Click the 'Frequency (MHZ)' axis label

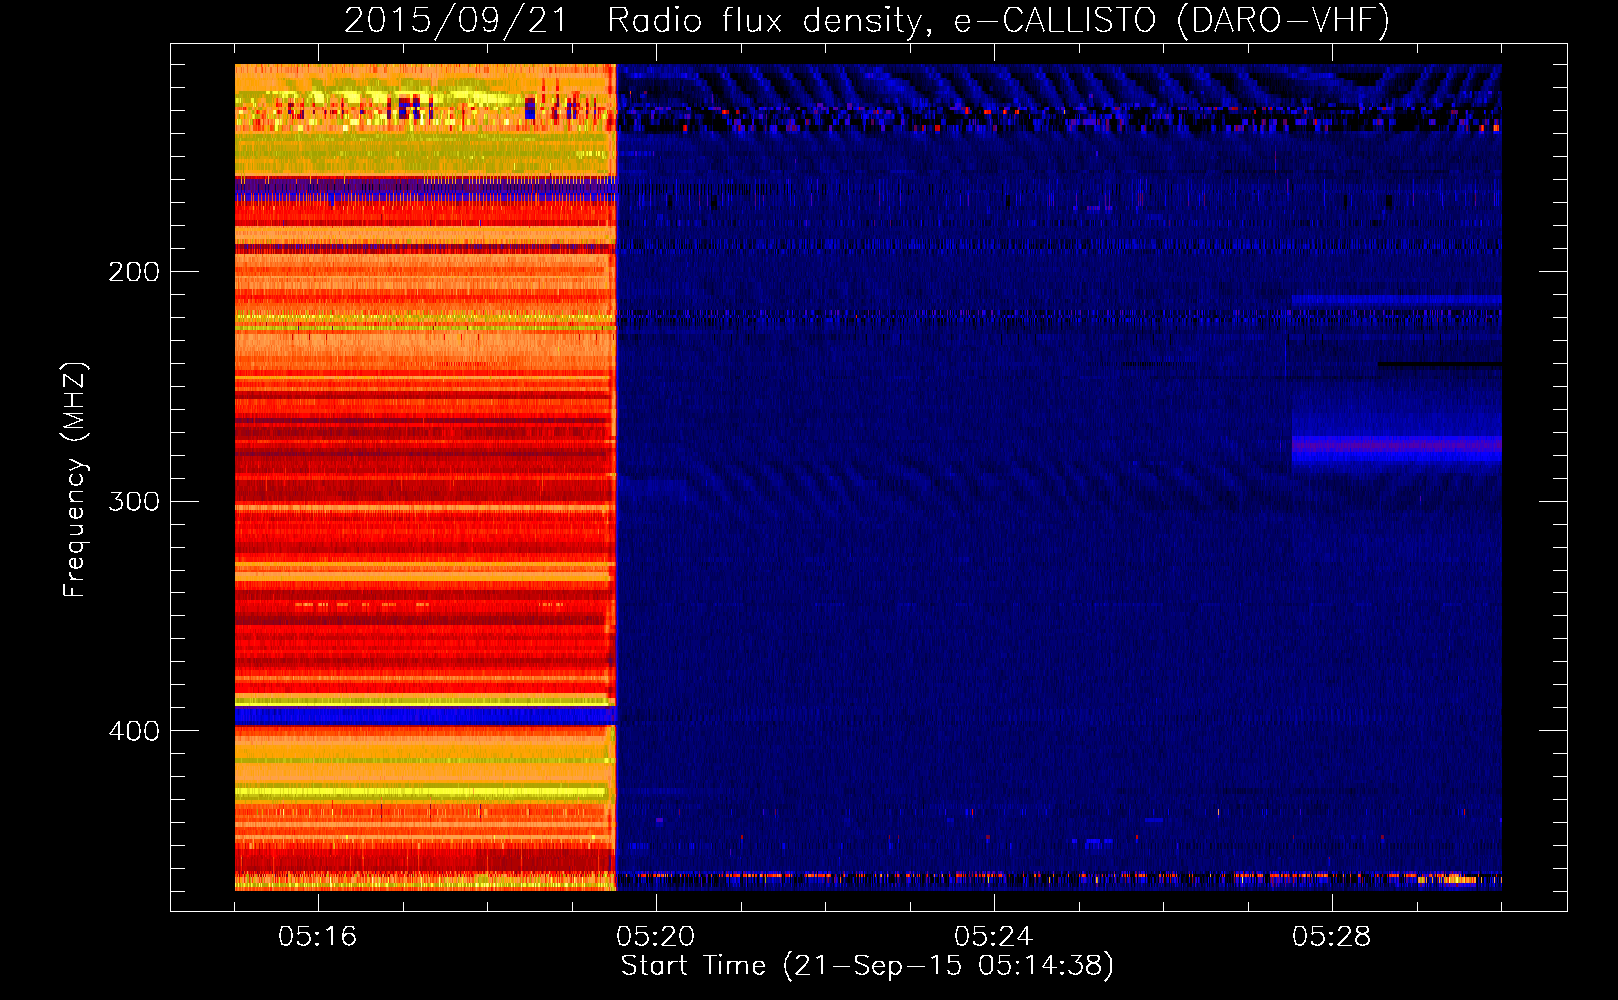tap(75, 480)
